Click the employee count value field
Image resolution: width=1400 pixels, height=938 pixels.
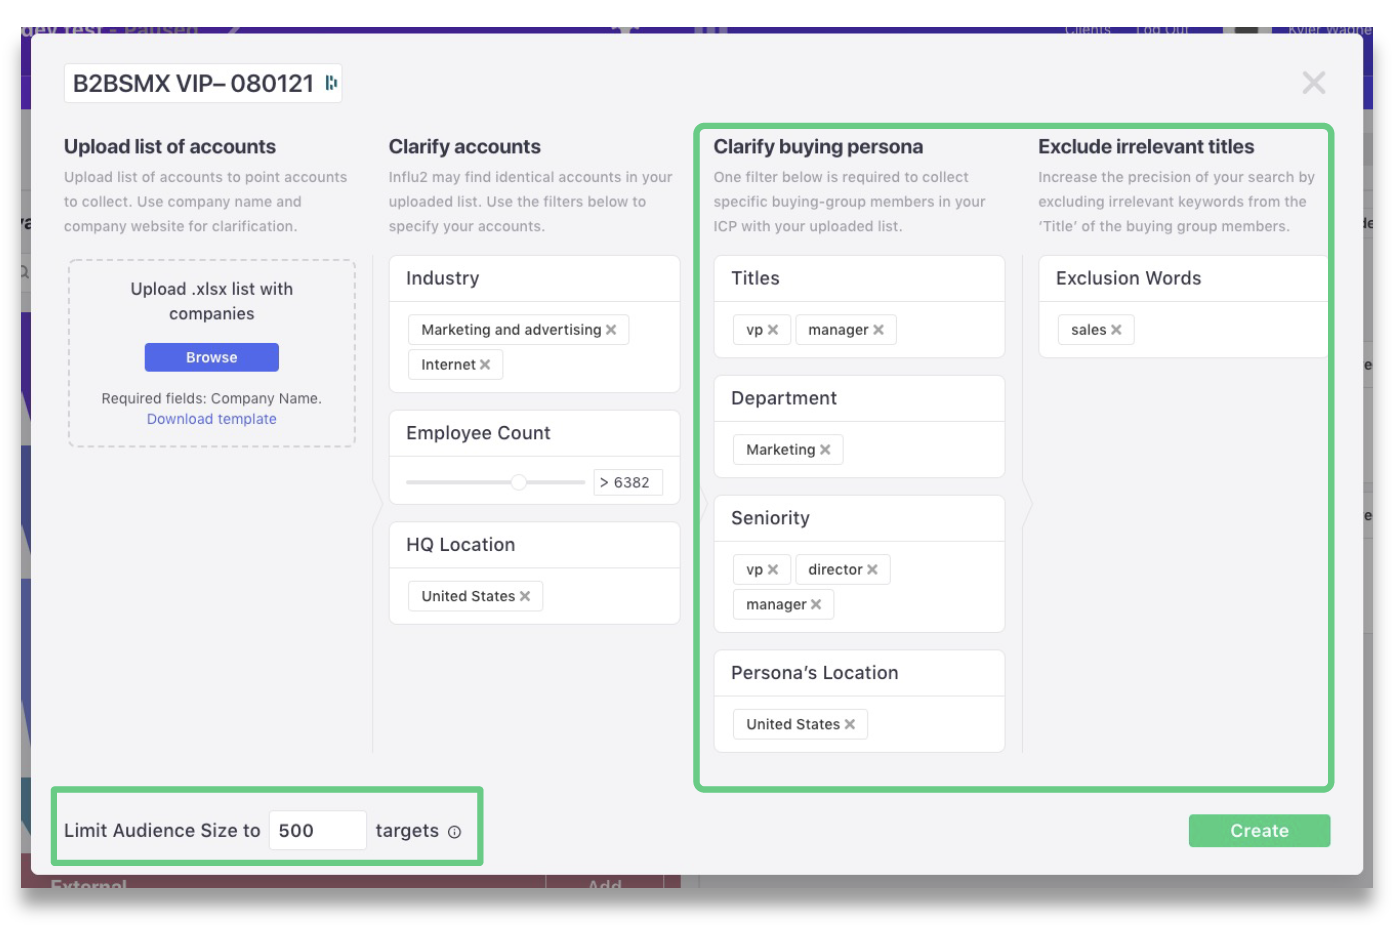pyautogui.click(x=627, y=482)
